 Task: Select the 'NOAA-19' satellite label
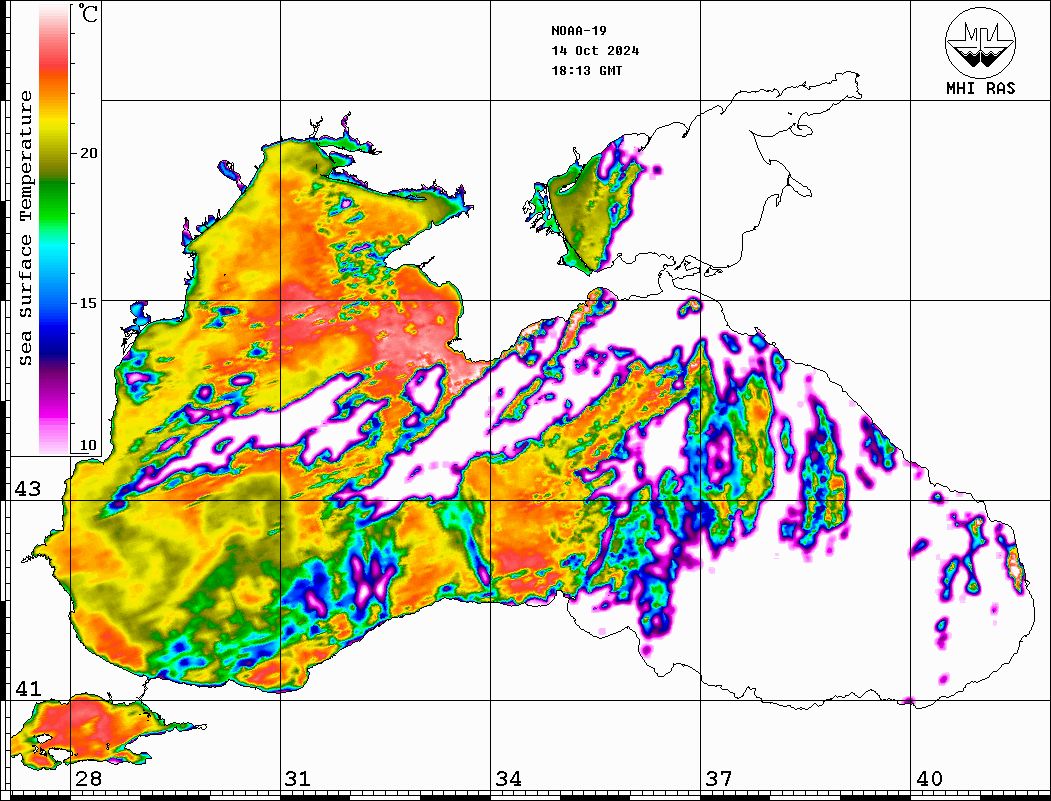pos(578,31)
